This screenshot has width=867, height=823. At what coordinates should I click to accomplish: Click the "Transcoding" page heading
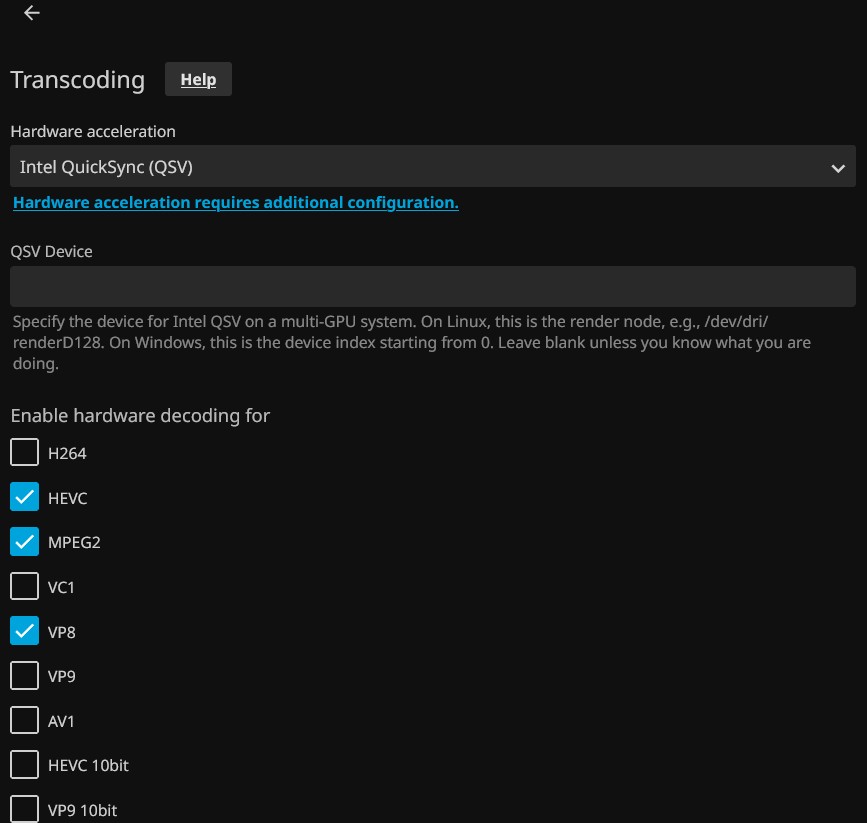(77, 80)
